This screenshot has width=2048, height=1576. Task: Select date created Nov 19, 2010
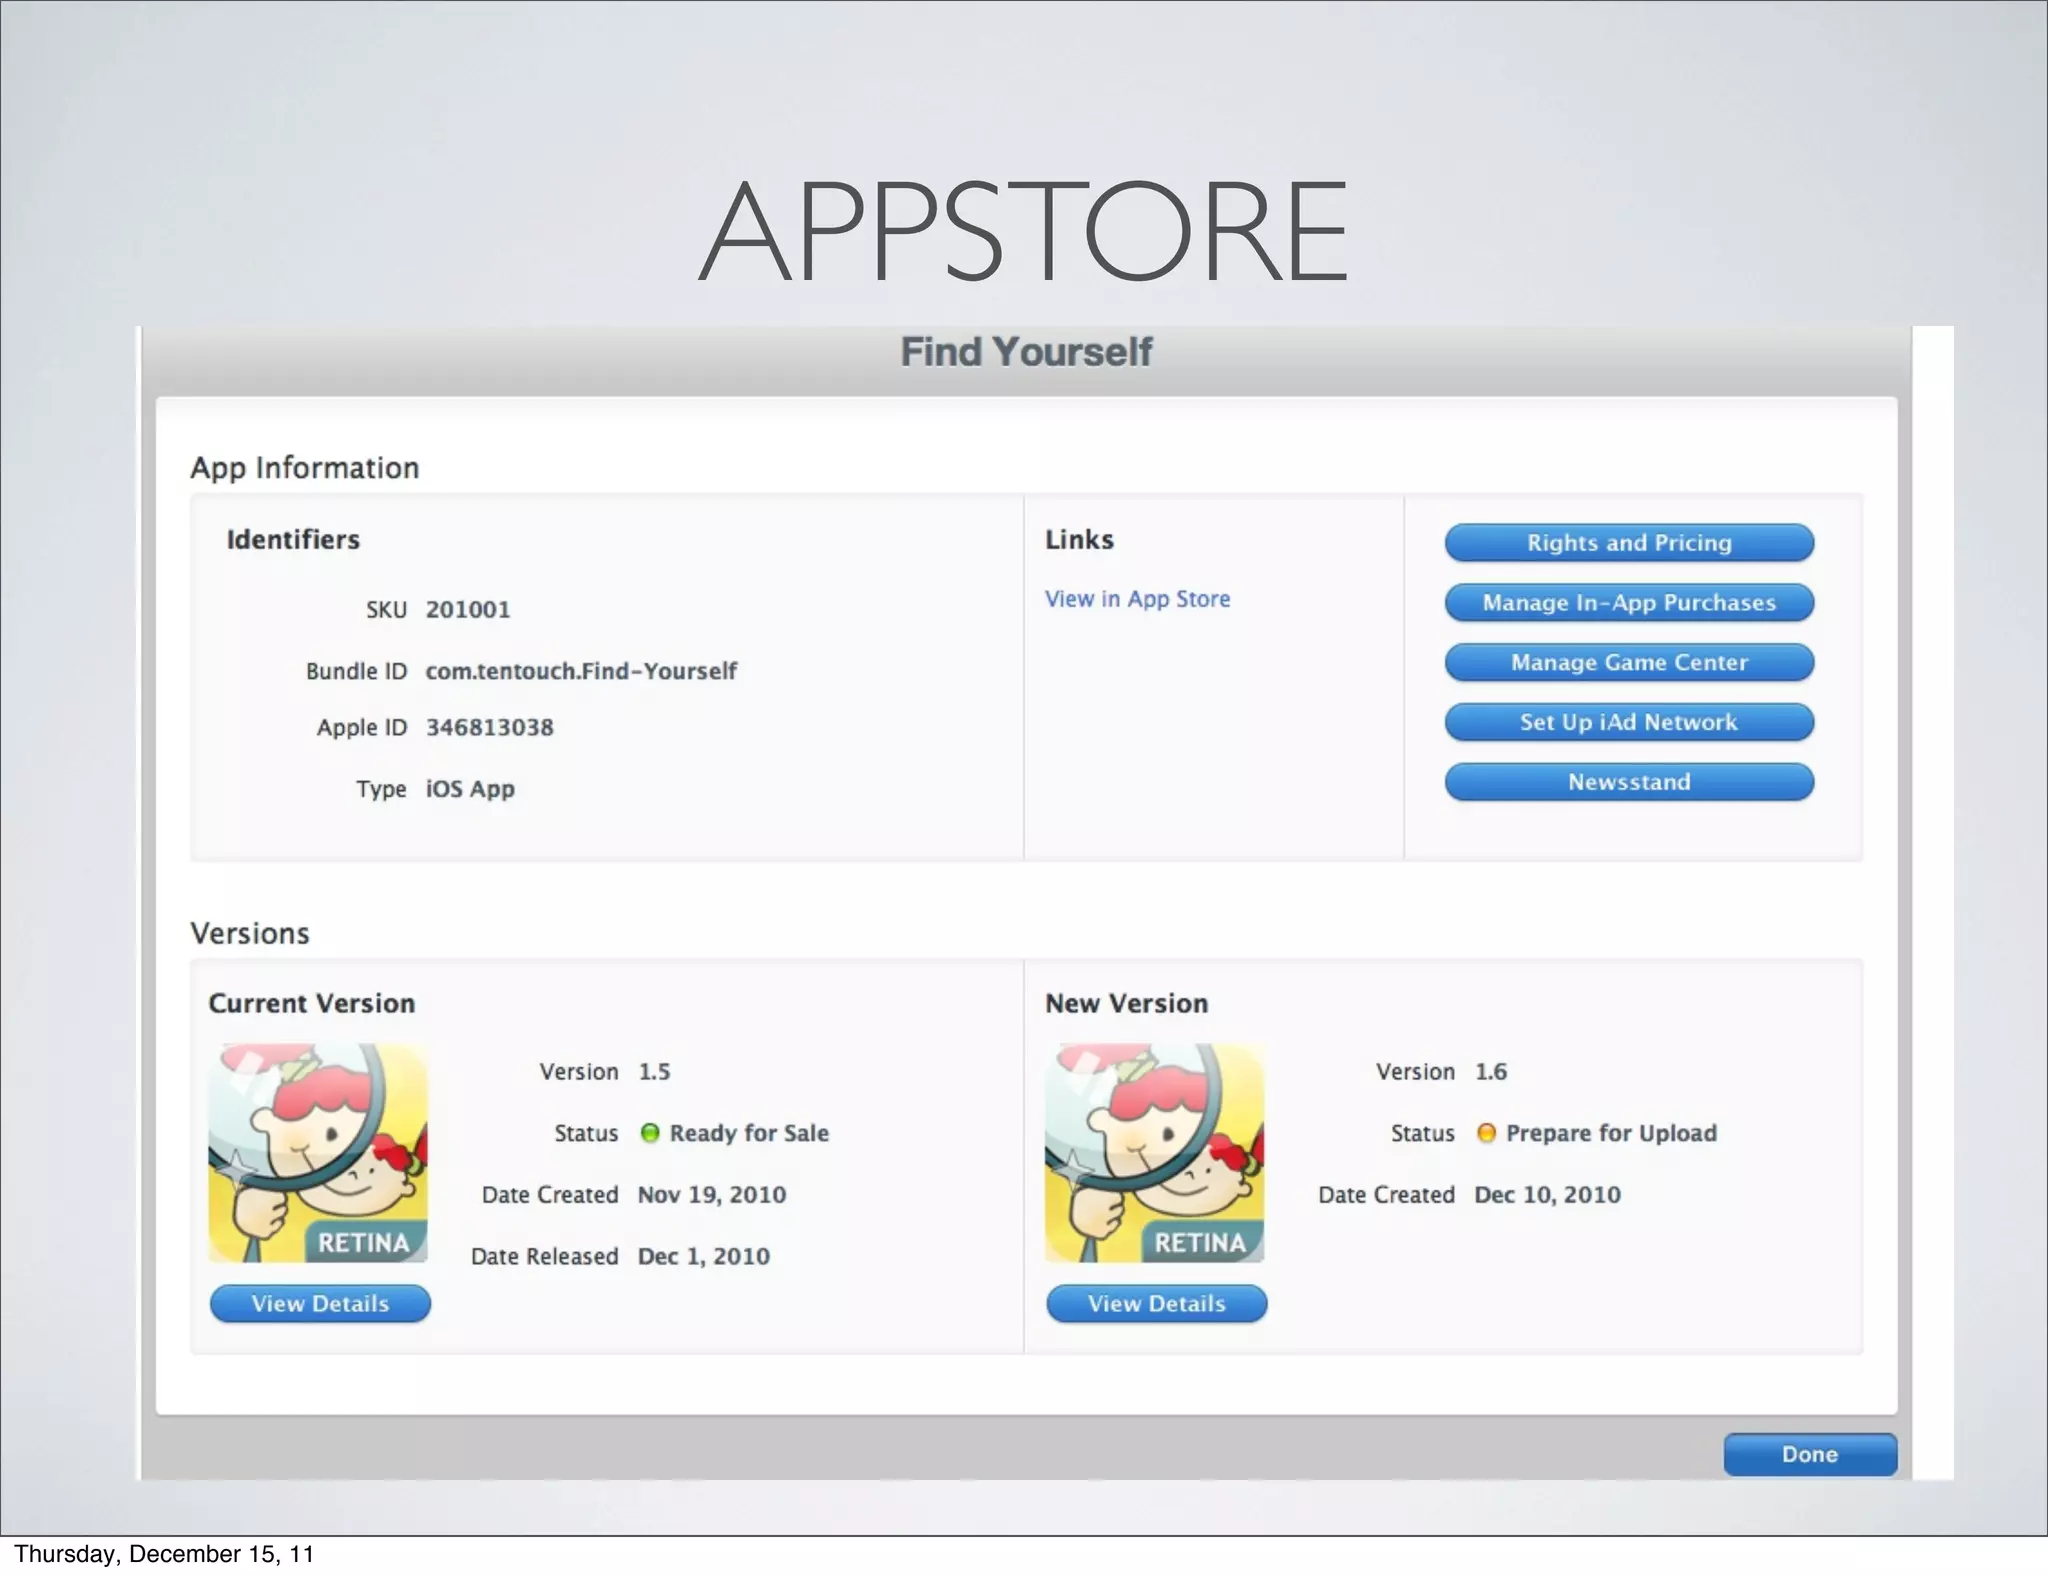pyautogui.click(x=712, y=1195)
